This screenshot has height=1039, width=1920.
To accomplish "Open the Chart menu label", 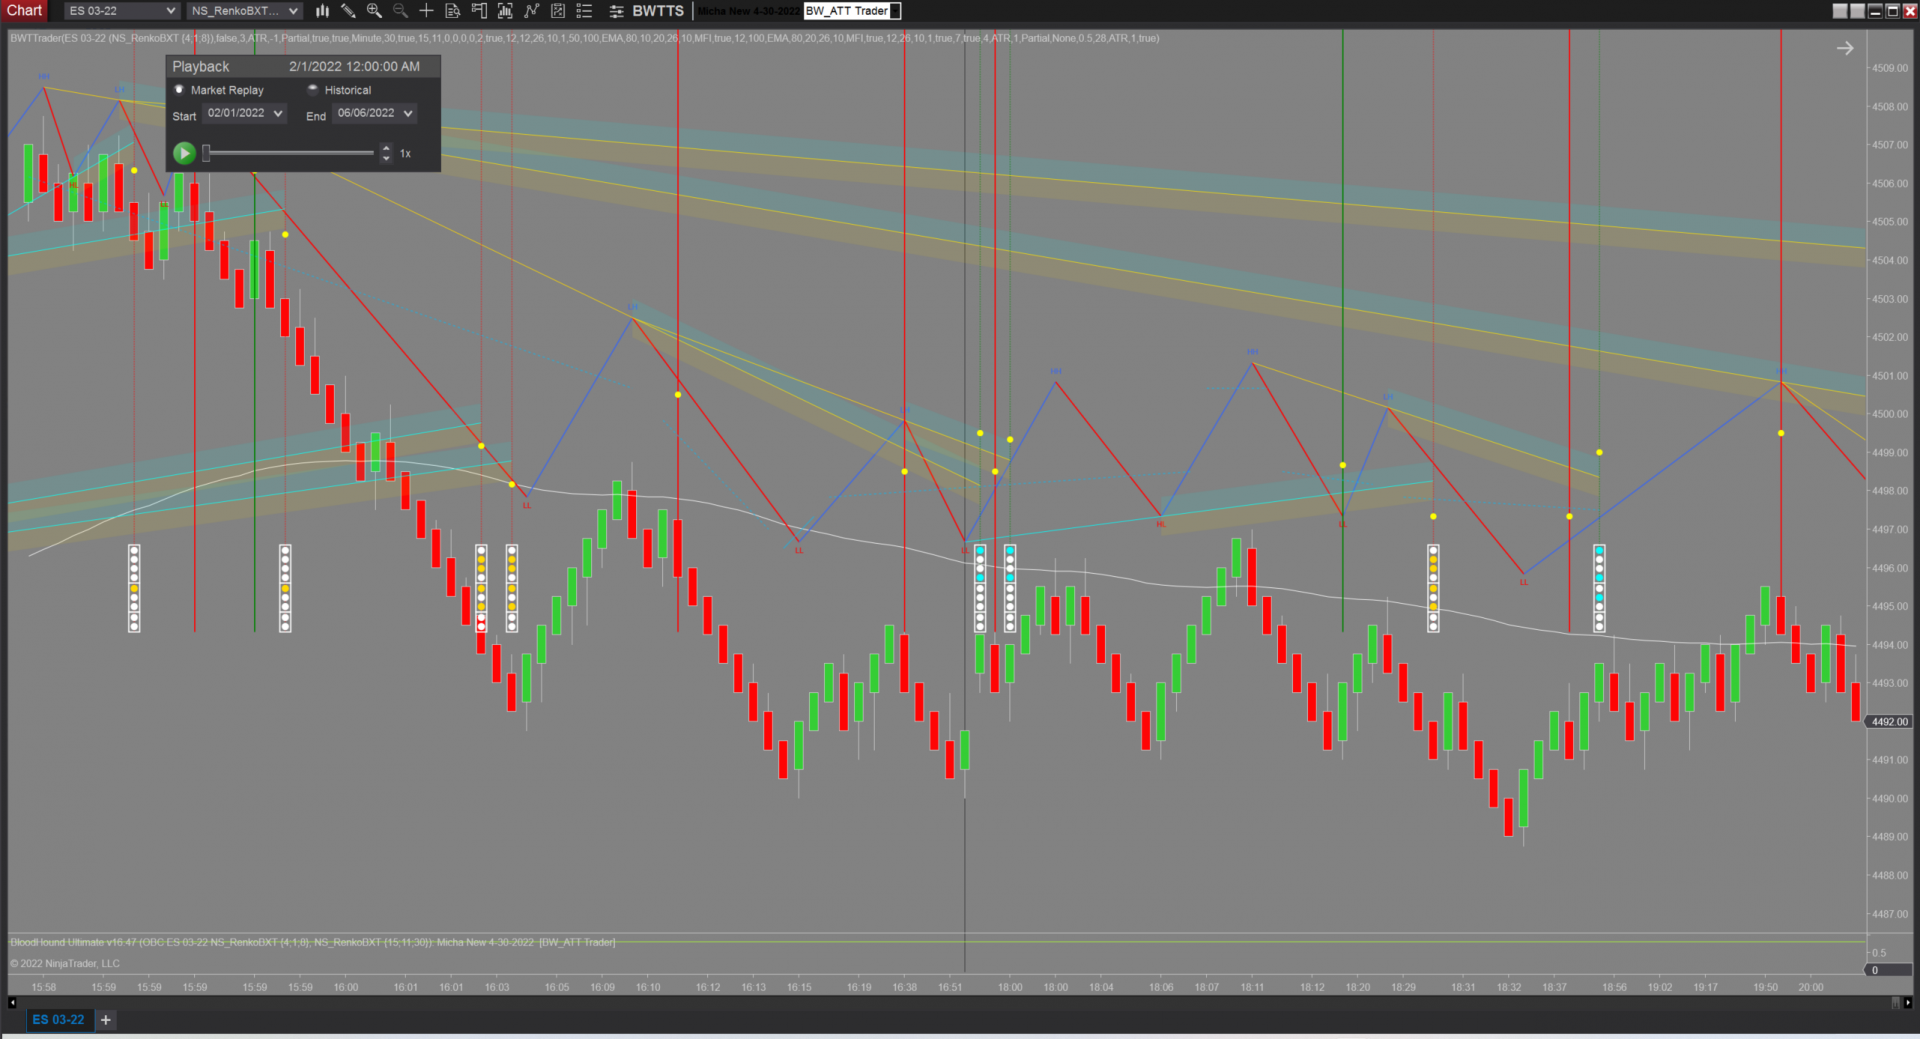I will pyautogui.click(x=23, y=11).
